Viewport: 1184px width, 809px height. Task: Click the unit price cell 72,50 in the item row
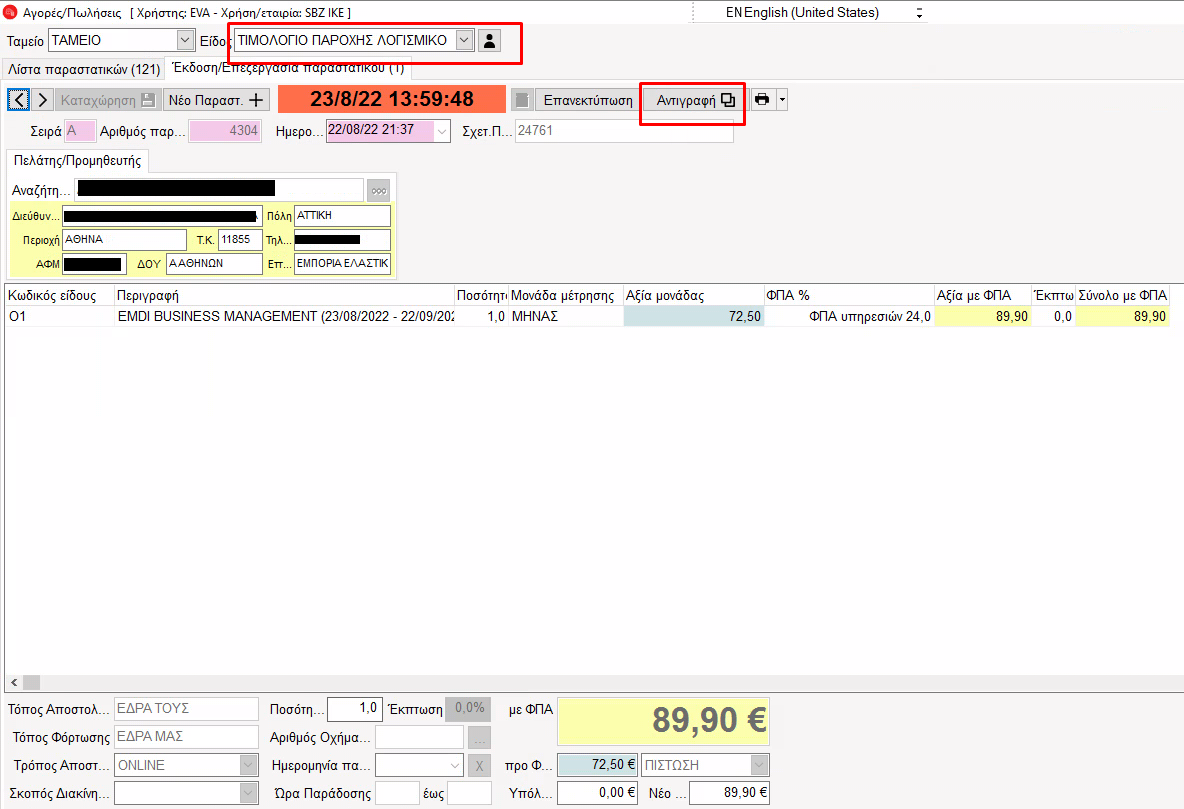point(694,316)
